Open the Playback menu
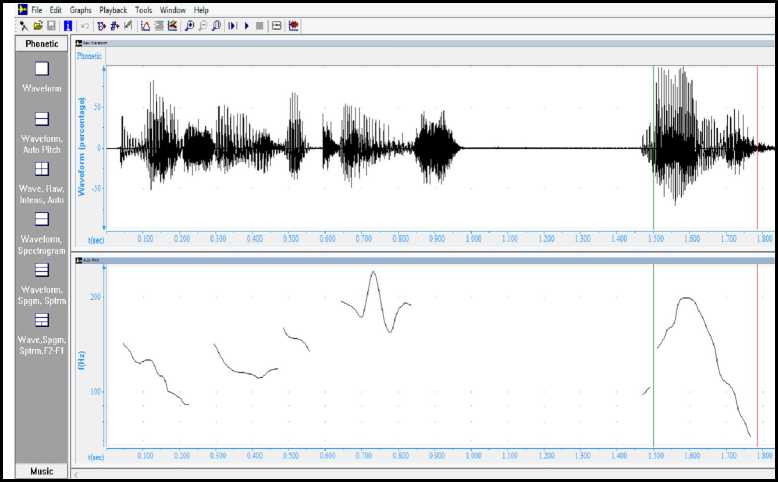 [114, 10]
